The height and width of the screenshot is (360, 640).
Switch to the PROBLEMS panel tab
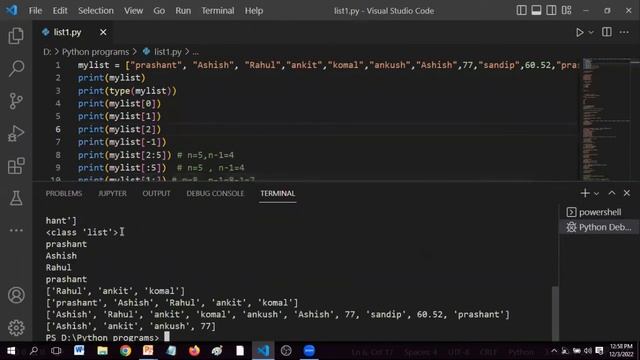pyautogui.click(x=64, y=193)
